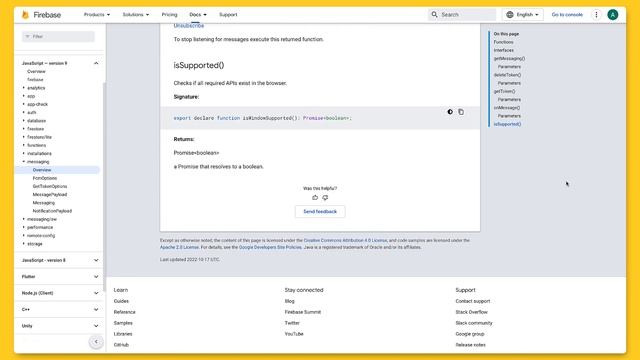This screenshot has width=640, height=360.
Task: Open the three-dot options menu
Action: pyautogui.click(x=596, y=15)
